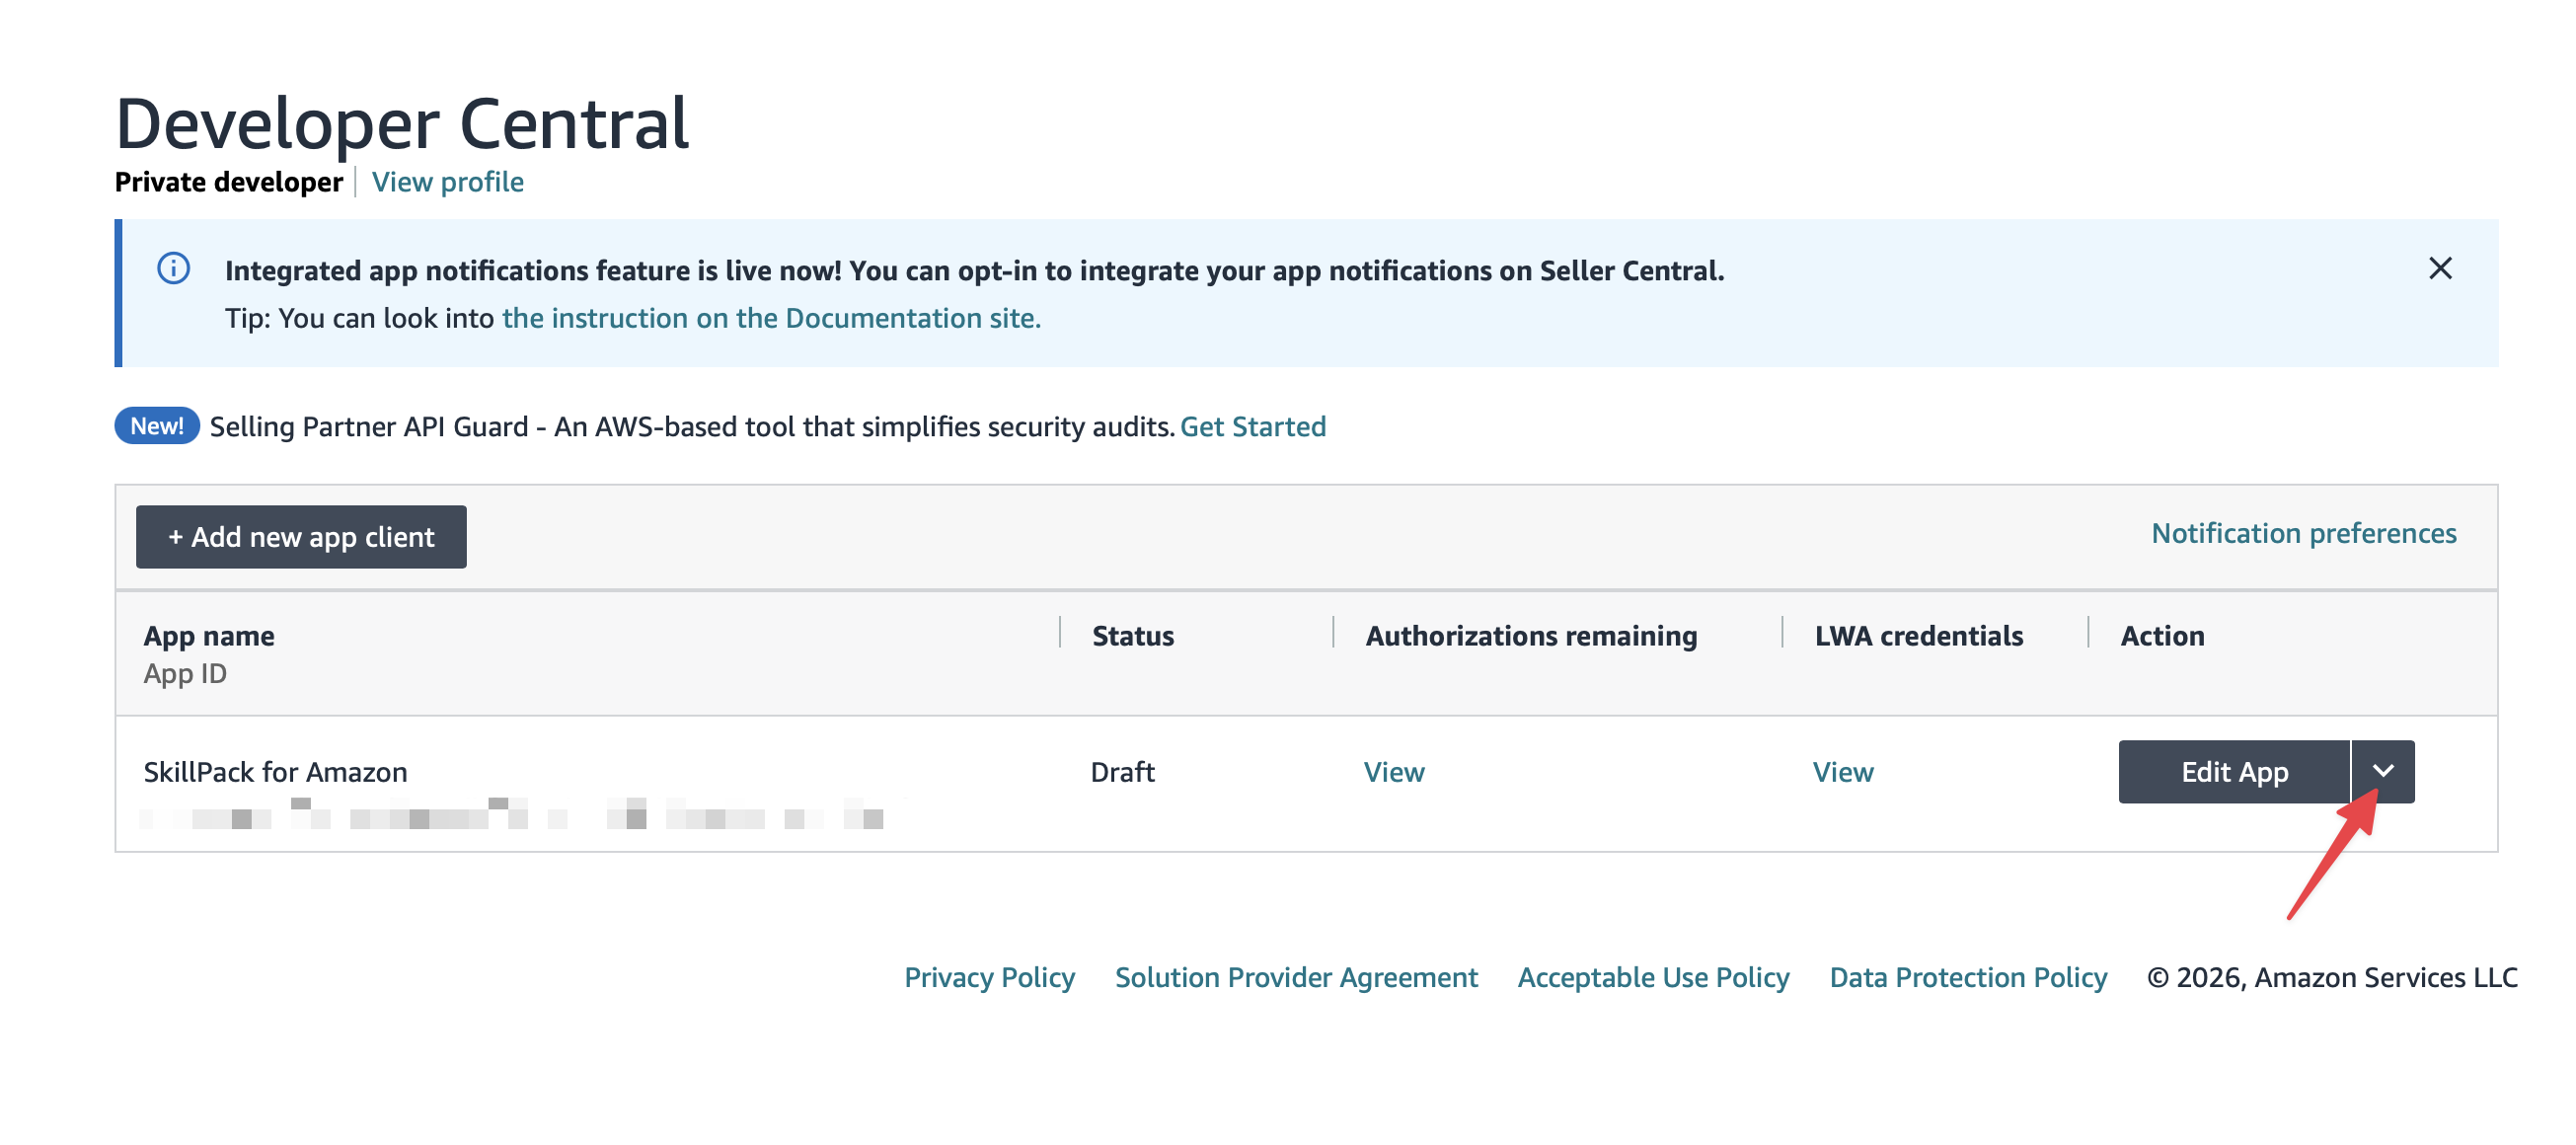Click the LWA credentials column header

[x=1919, y=636]
